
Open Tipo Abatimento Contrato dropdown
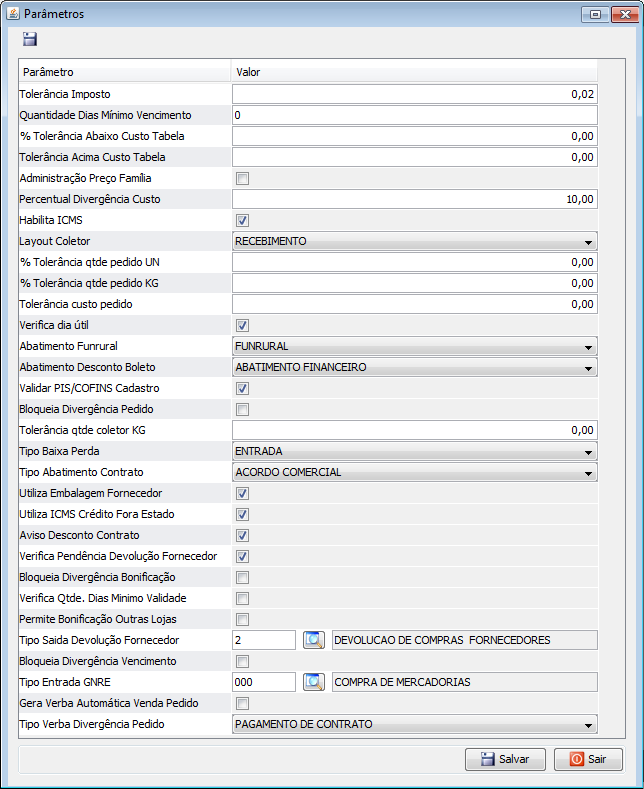[415, 472]
